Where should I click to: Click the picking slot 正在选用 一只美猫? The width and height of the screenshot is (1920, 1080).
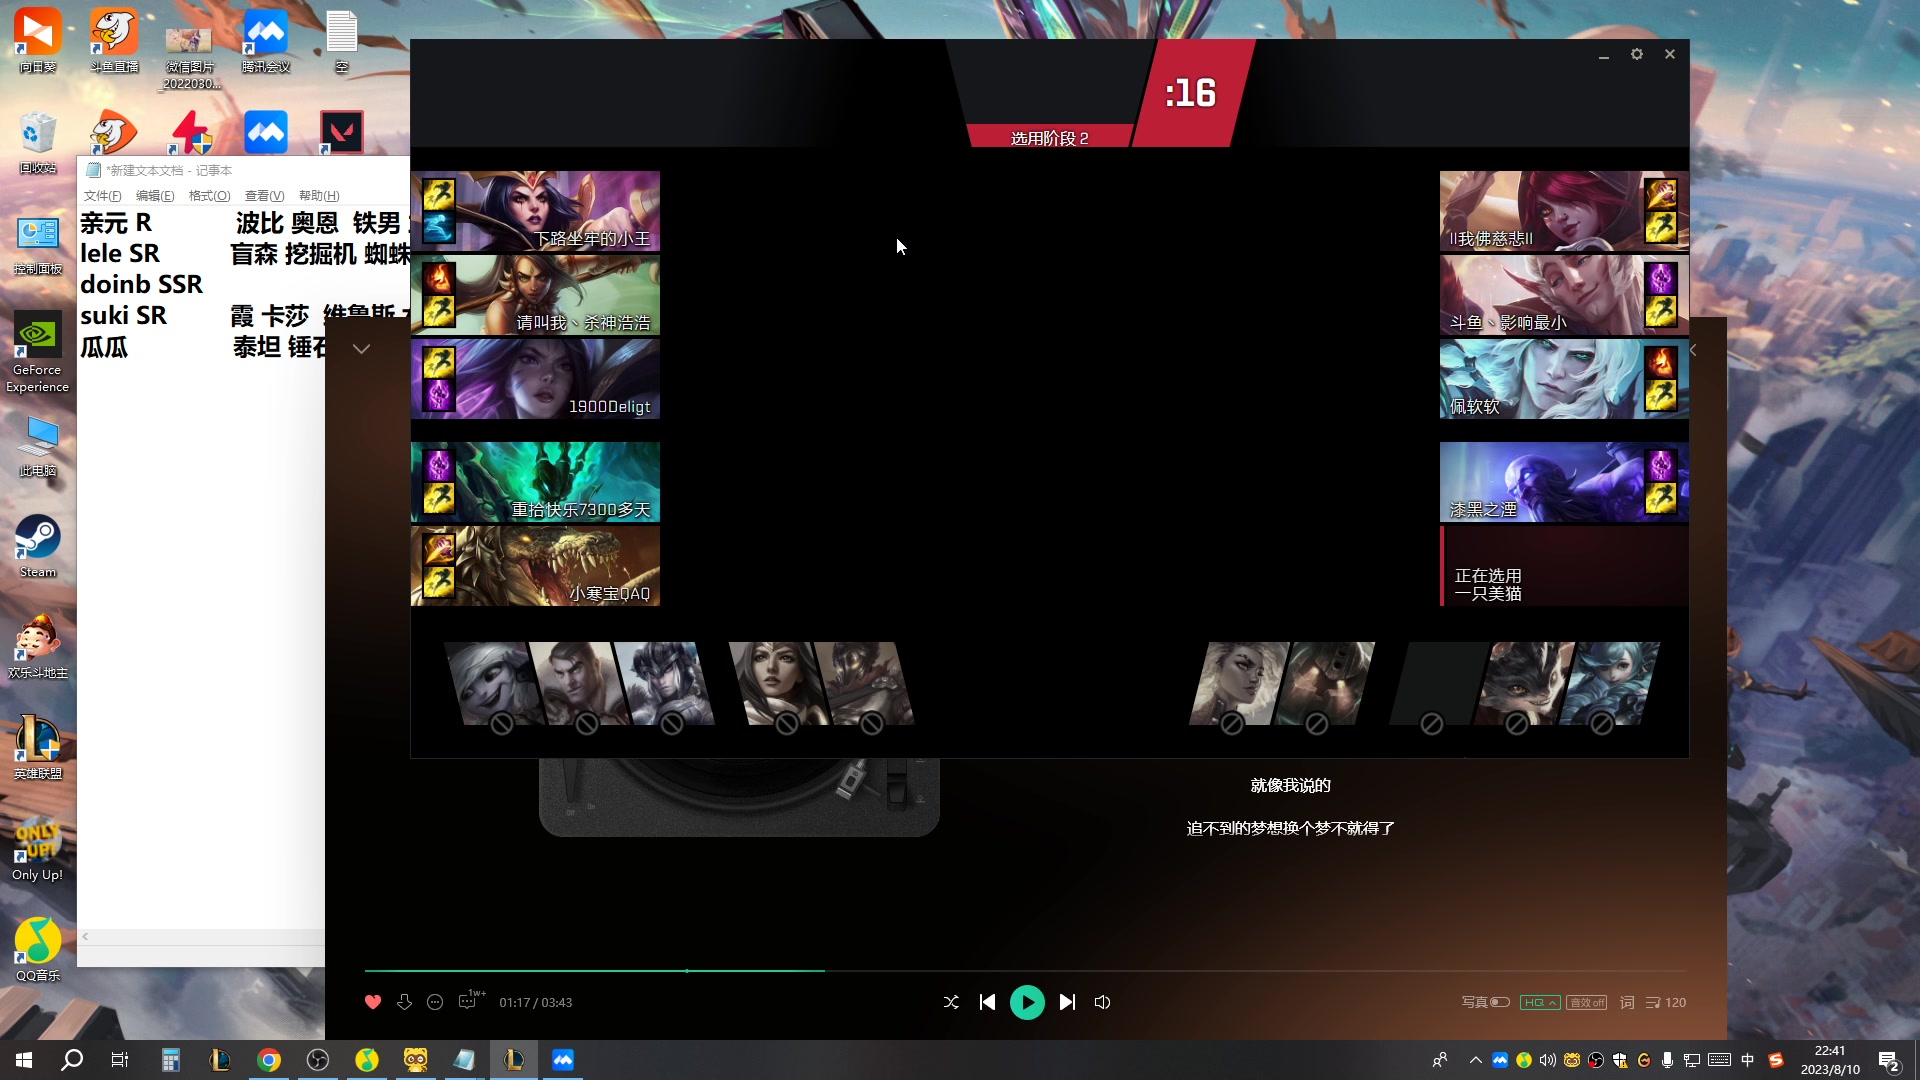click(x=1564, y=566)
